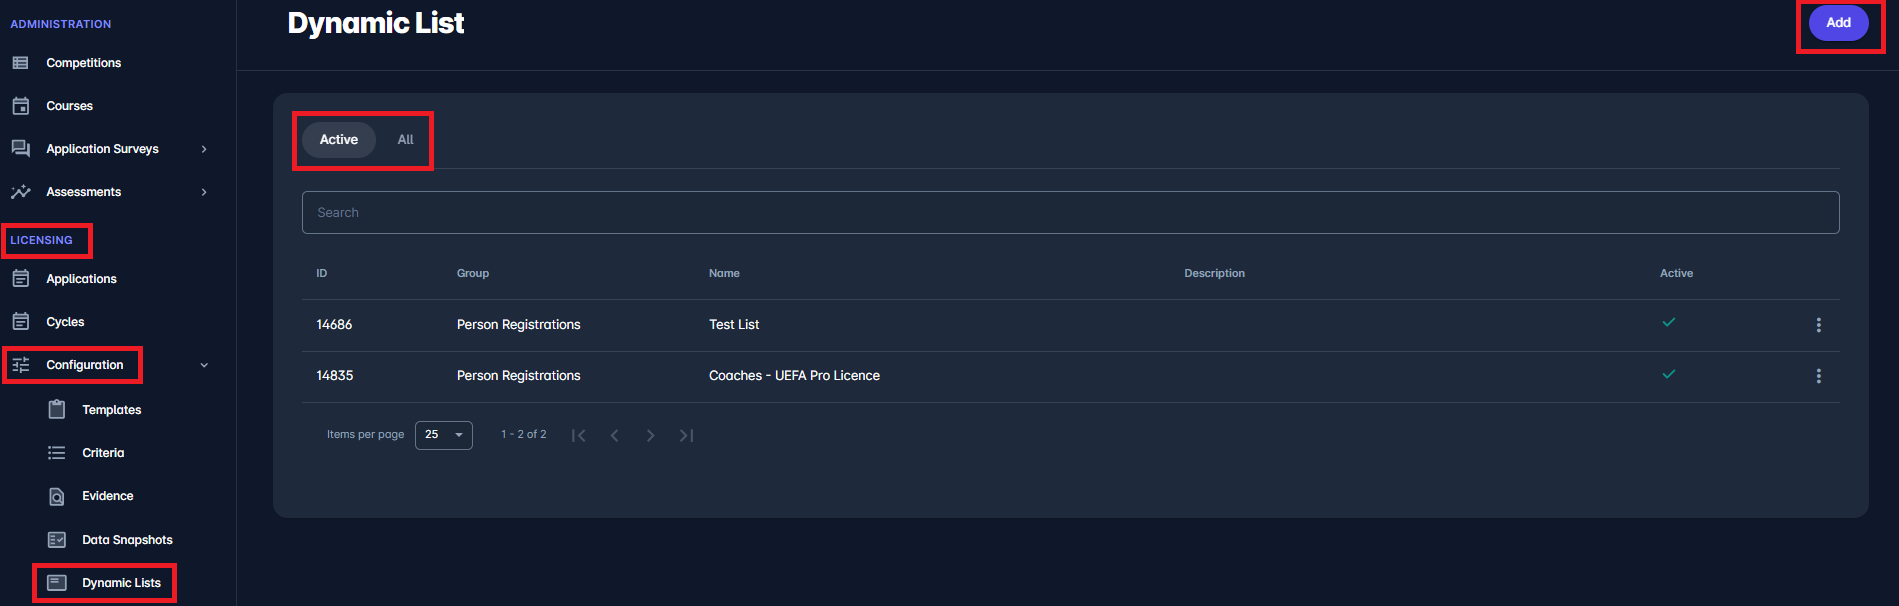Click the Templates clipboard icon
The width and height of the screenshot is (1899, 606).
57,410
